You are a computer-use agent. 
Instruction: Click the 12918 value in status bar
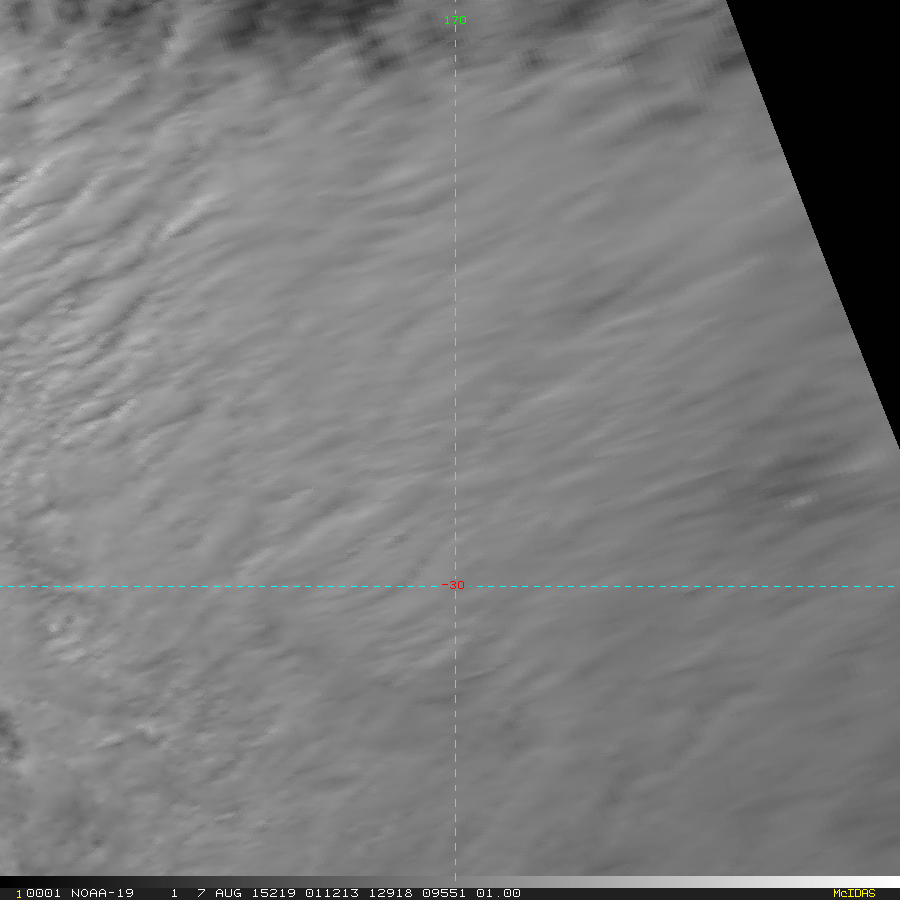tap(390, 893)
